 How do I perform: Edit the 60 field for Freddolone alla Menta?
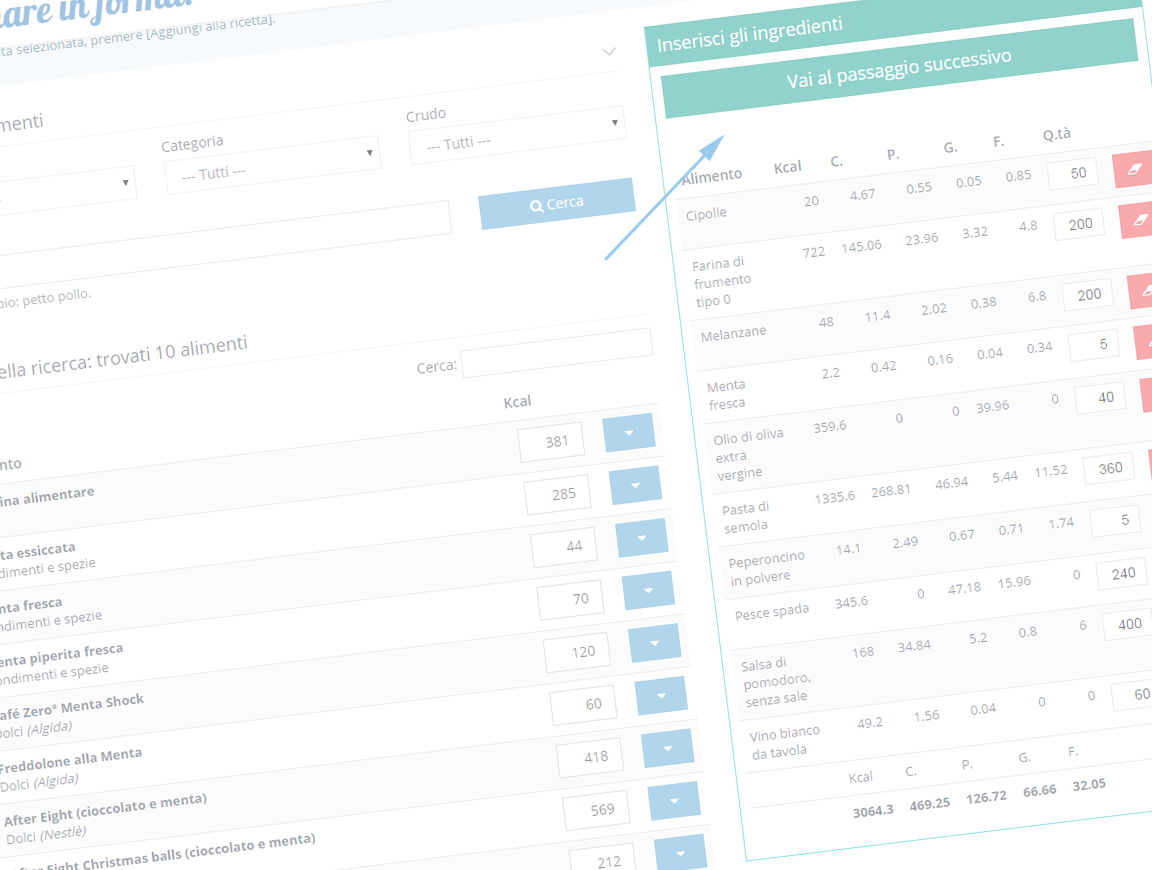(x=584, y=705)
